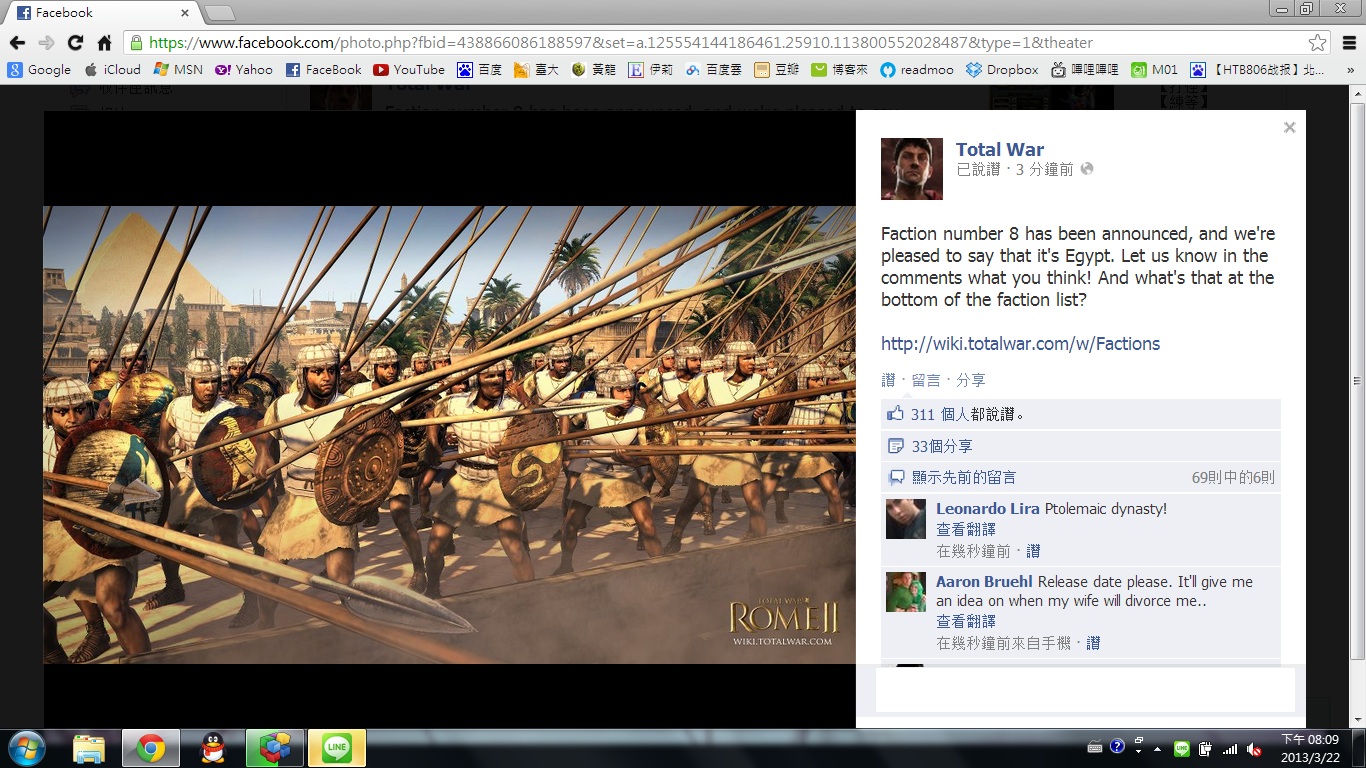Open Aaron Bruehl's profile link
Screen dimensions: 1366x768
[x=985, y=582]
